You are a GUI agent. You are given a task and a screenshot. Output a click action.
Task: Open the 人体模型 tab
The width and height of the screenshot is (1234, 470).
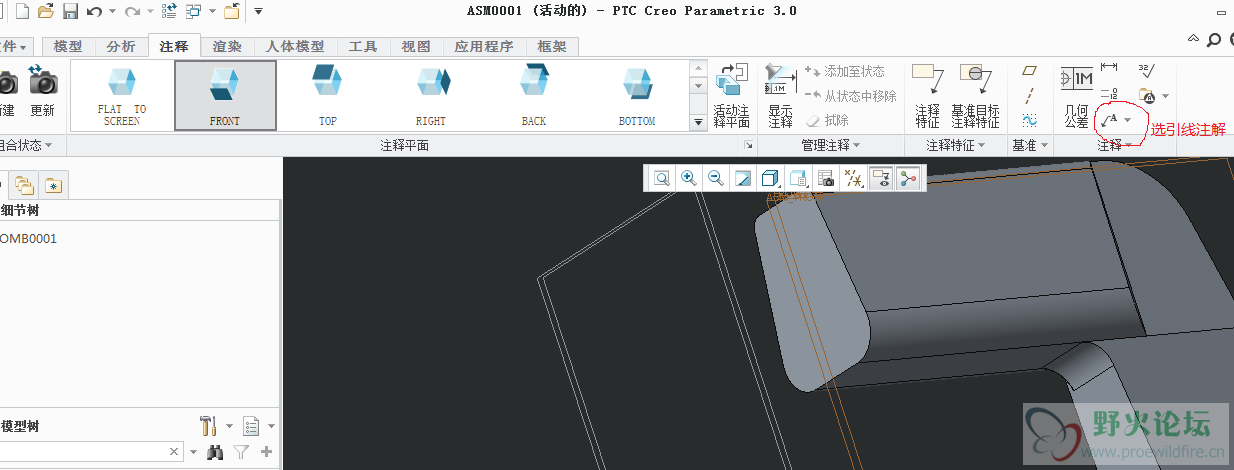tap(295, 46)
